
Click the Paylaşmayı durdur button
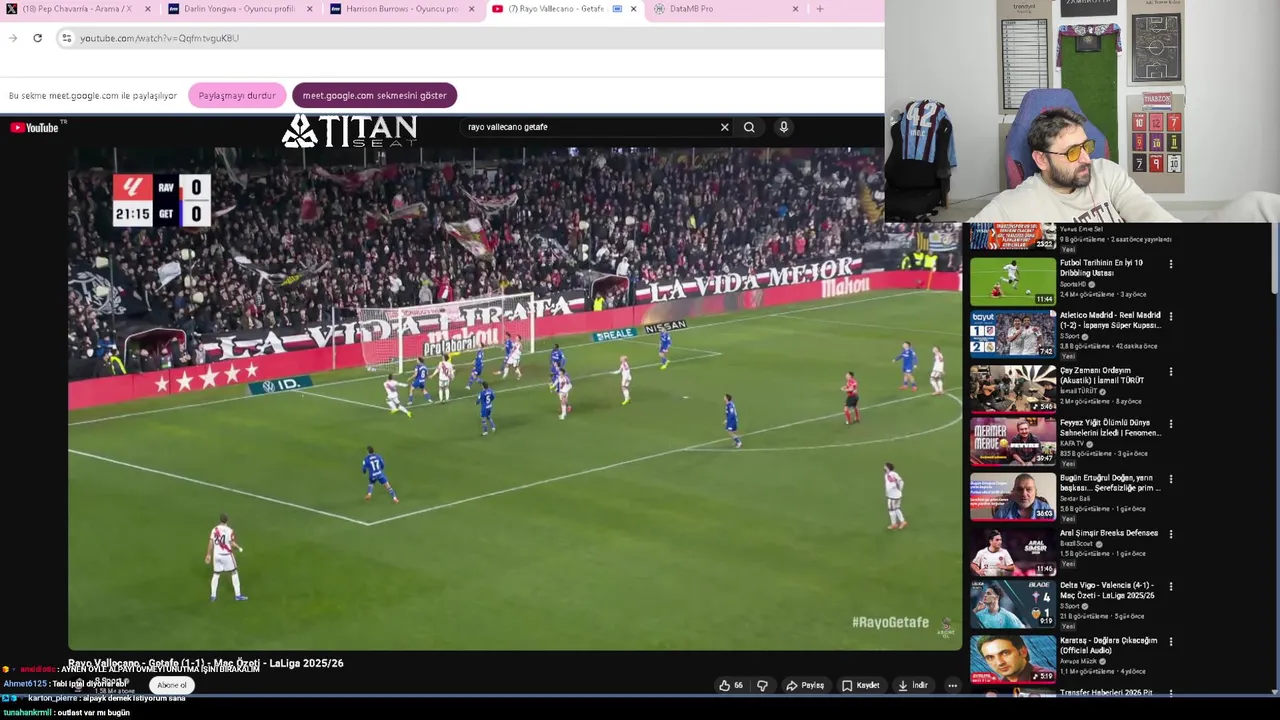coord(237,95)
